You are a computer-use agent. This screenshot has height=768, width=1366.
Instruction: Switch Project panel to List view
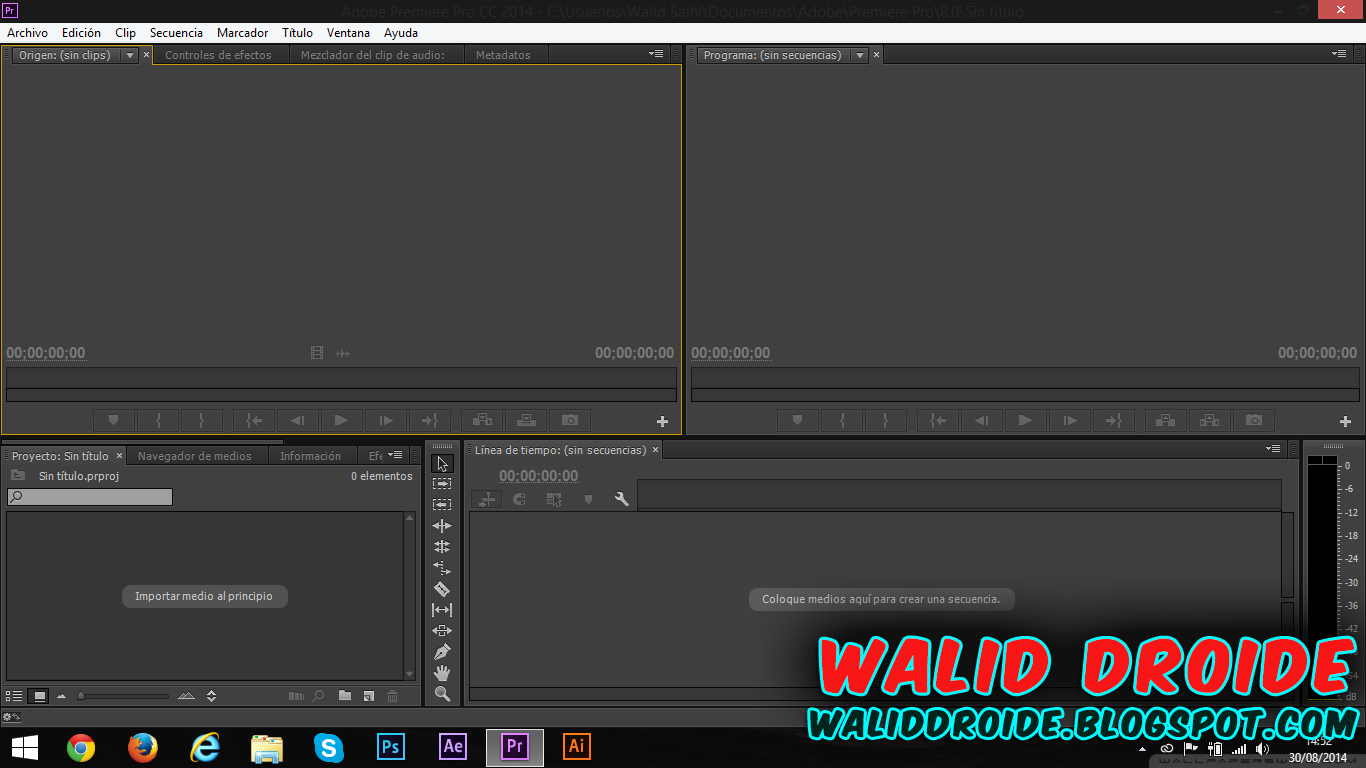[x=14, y=696]
